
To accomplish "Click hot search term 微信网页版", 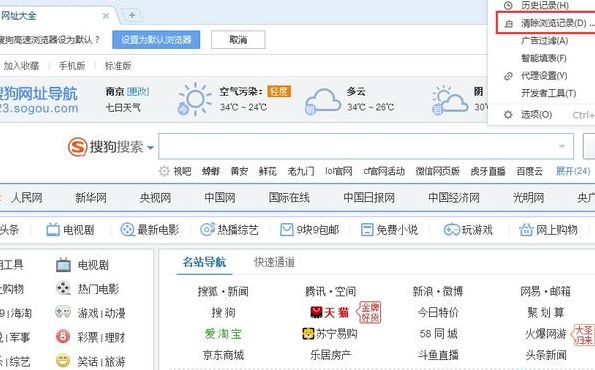I will [438, 171].
